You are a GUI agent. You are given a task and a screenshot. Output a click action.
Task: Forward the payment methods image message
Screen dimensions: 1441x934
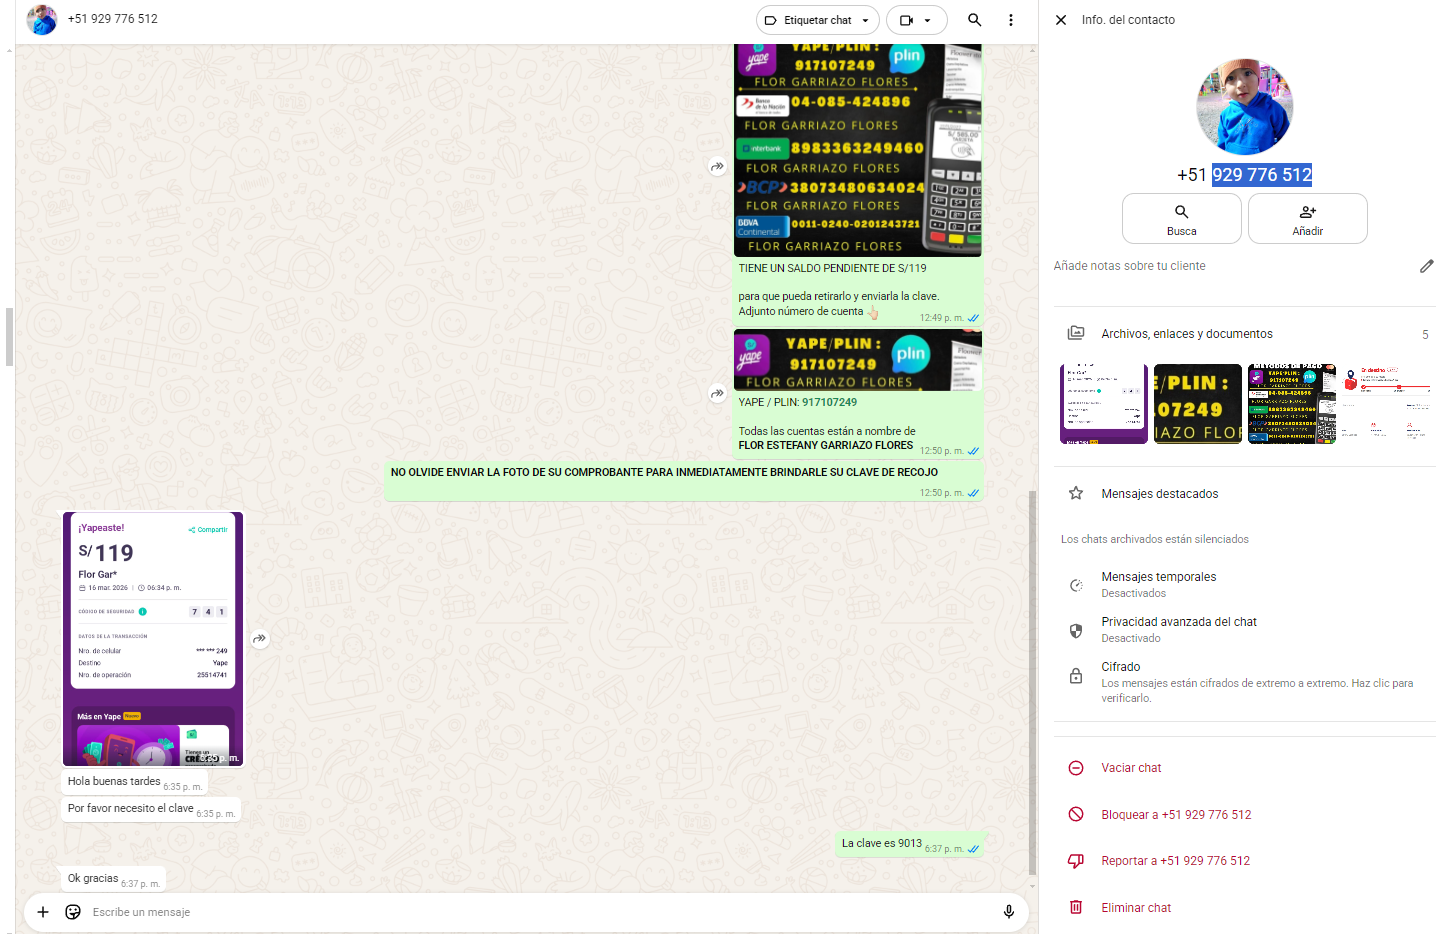pyautogui.click(x=717, y=167)
